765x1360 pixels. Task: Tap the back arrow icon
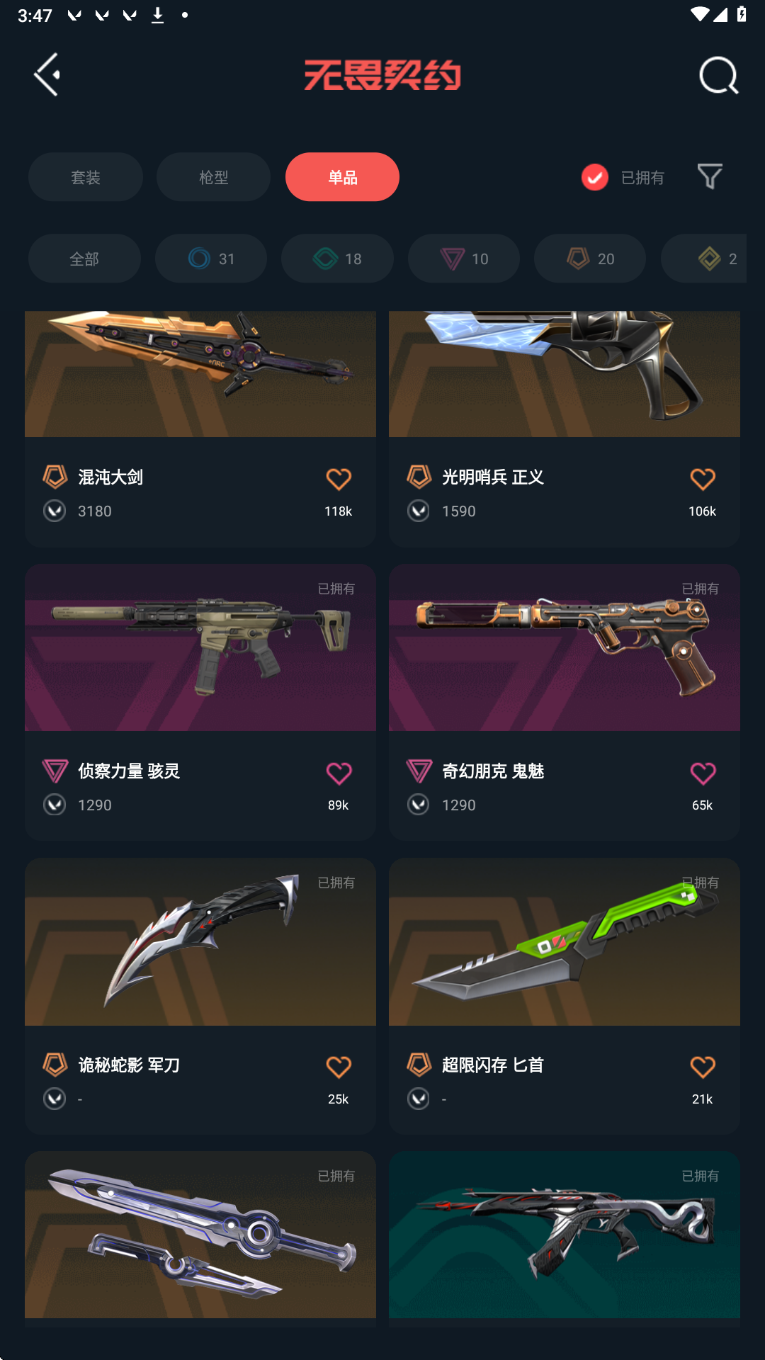(x=47, y=75)
